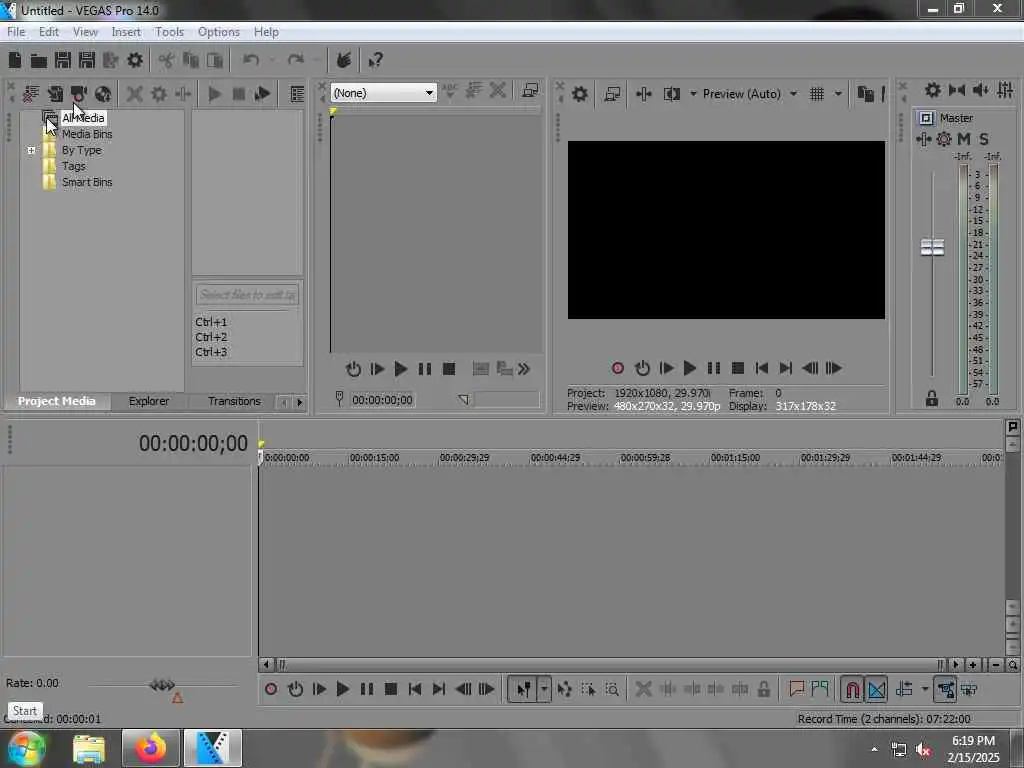Undo the last action

[x=251, y=60]
